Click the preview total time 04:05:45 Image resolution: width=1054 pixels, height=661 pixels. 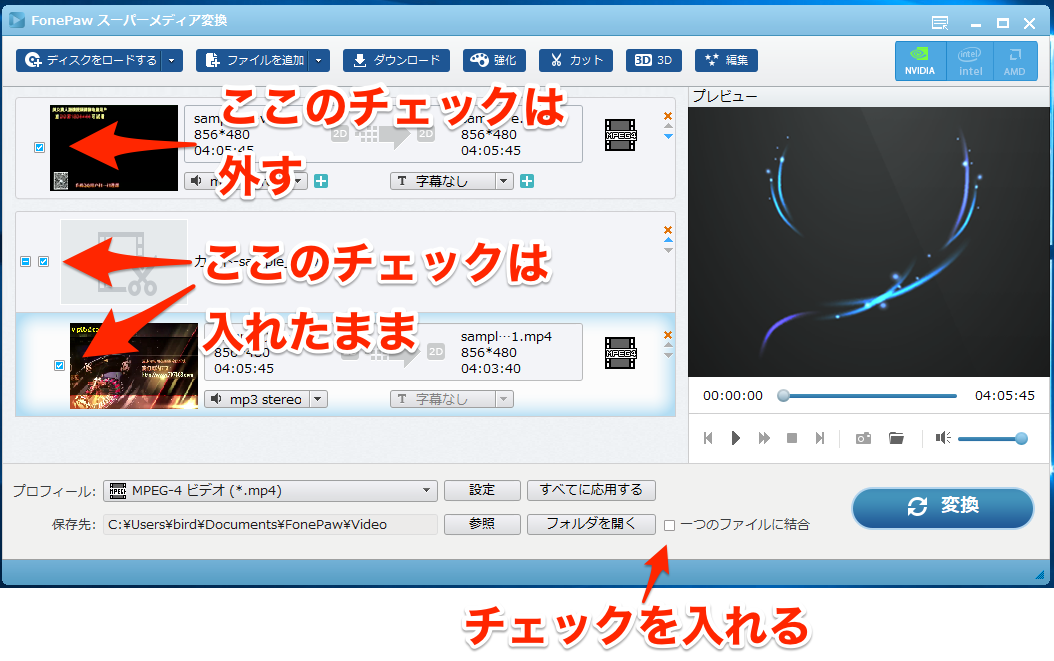[1005, 396]
